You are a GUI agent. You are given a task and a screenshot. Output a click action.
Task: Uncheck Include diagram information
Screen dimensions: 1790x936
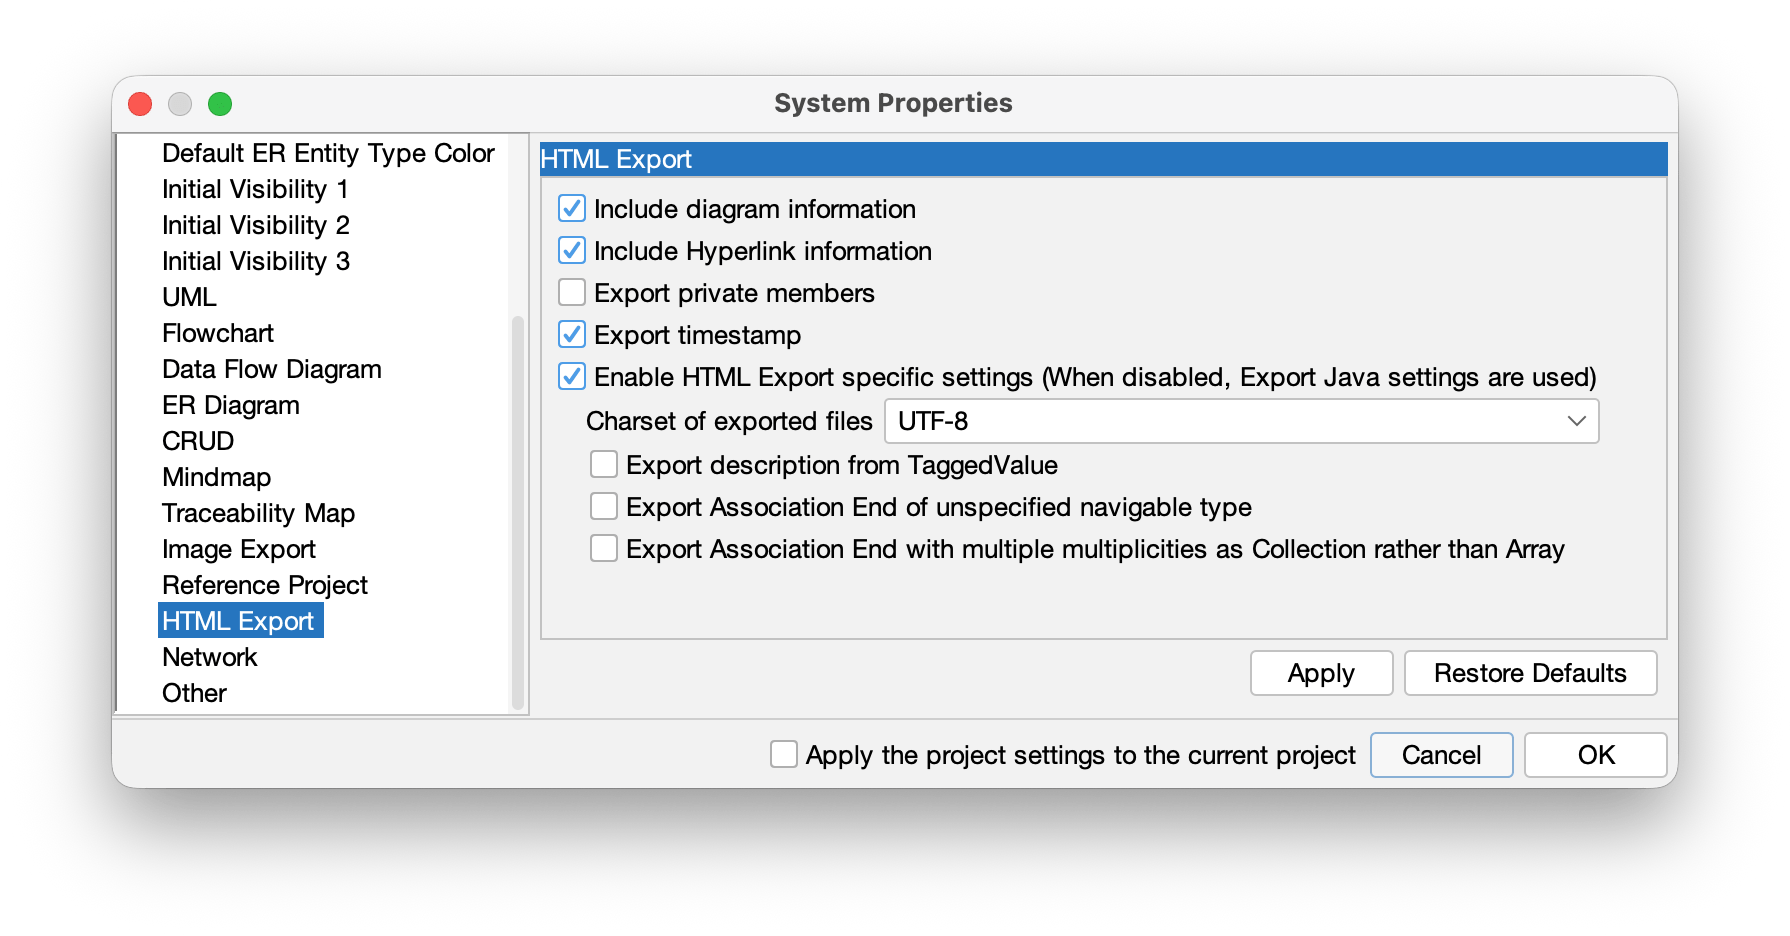pyautogui.click(x=571, y=209)
